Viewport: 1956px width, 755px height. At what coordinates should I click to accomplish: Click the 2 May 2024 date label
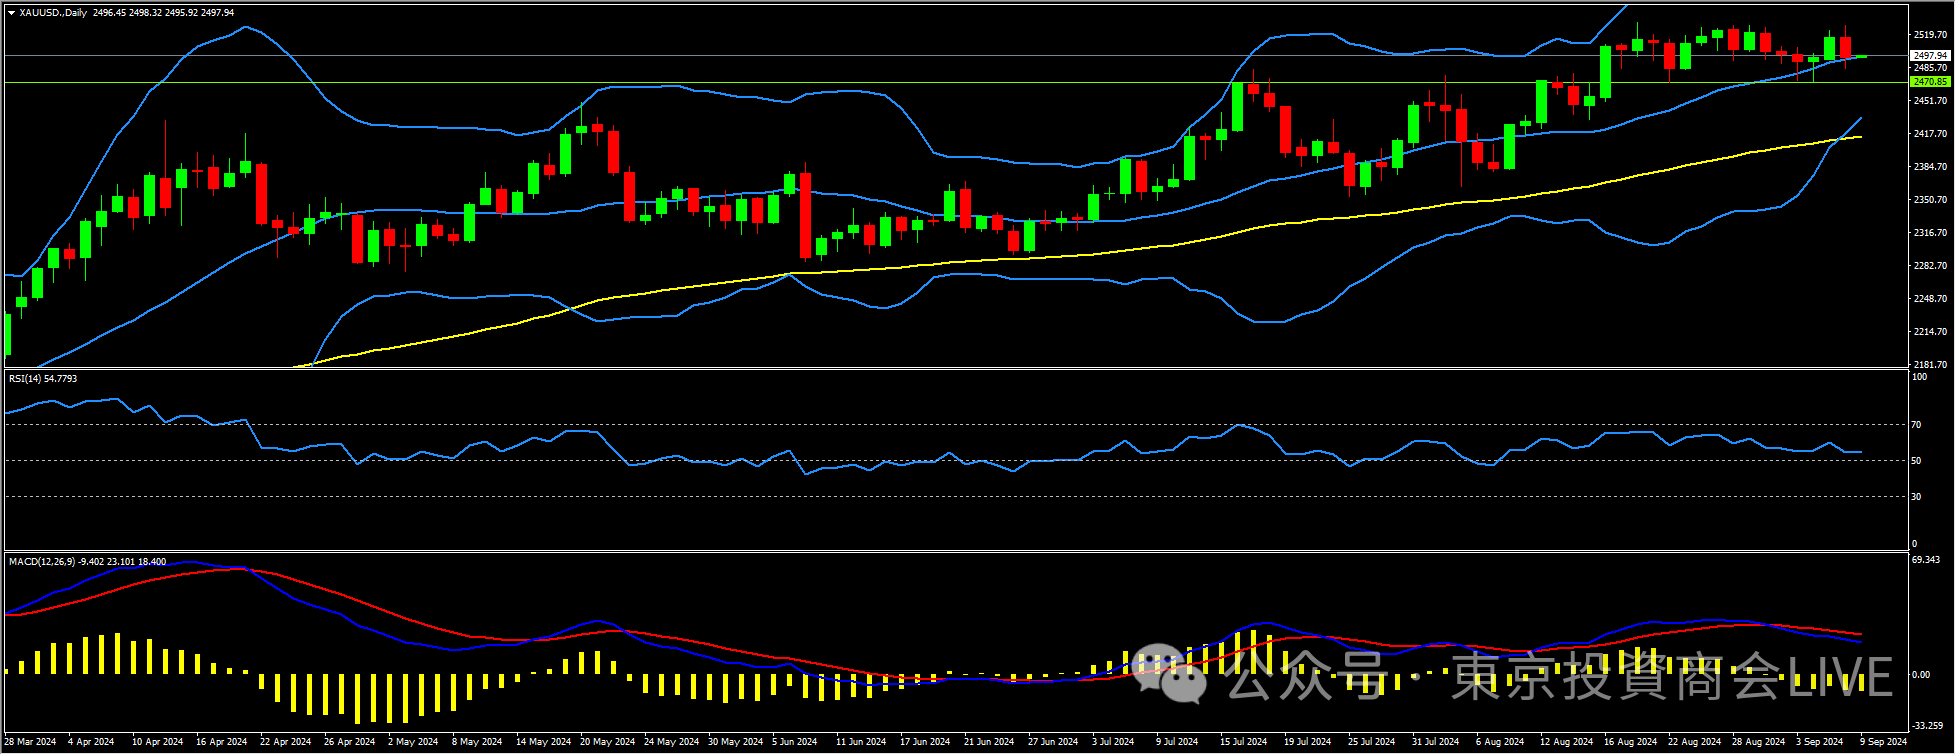[413, 742]
